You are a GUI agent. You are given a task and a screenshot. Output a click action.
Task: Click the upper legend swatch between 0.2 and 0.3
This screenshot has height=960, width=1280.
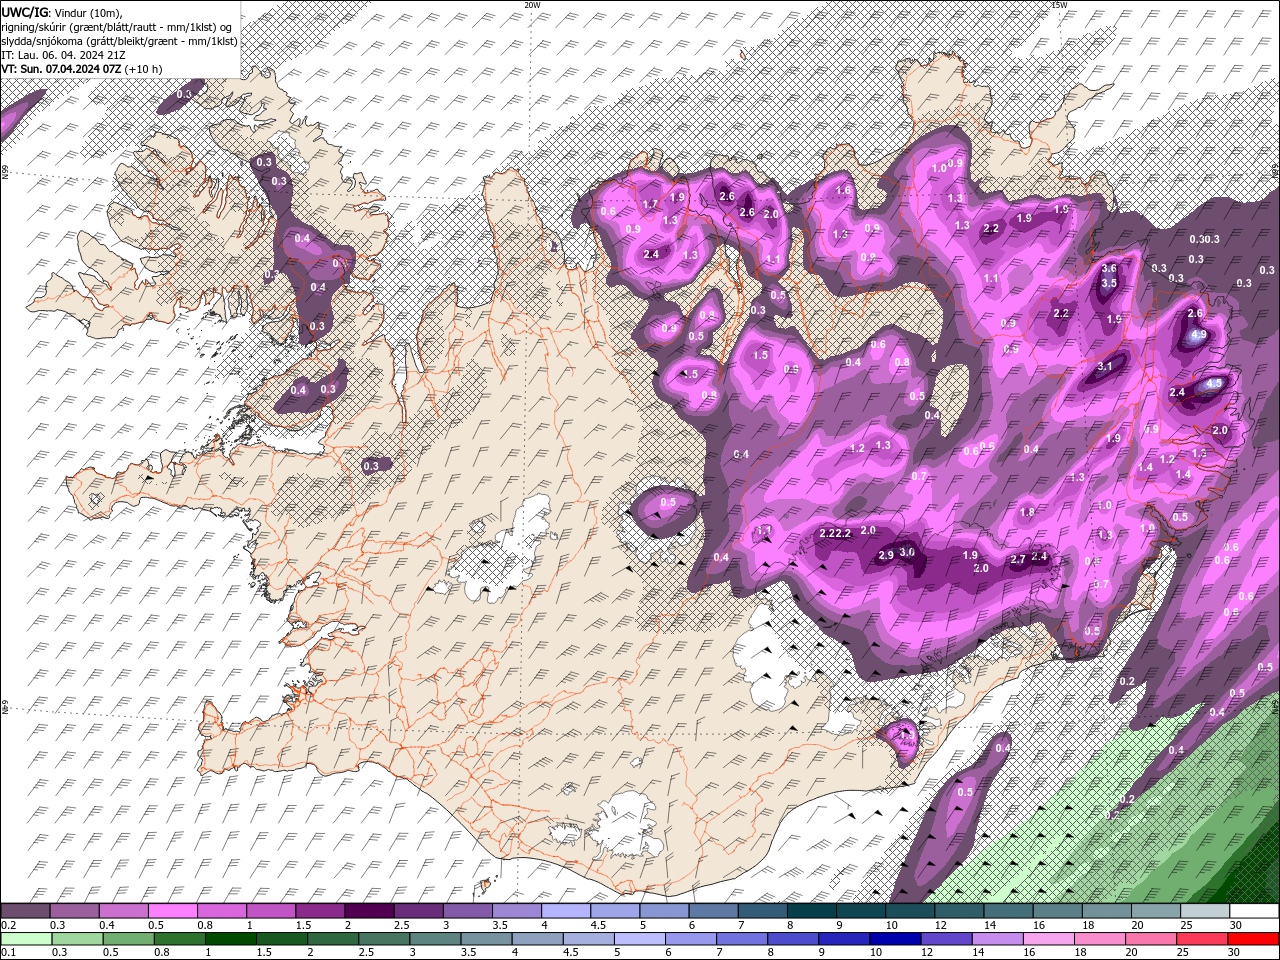(26, 911)
